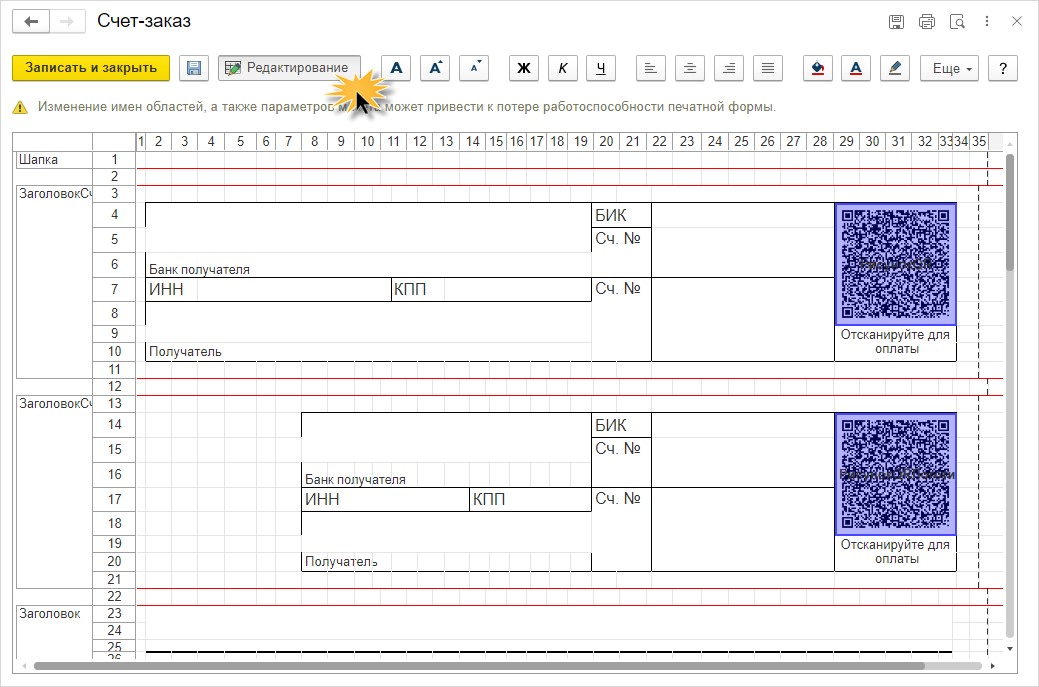Select the upper QR code picture

tap(895, 264)
